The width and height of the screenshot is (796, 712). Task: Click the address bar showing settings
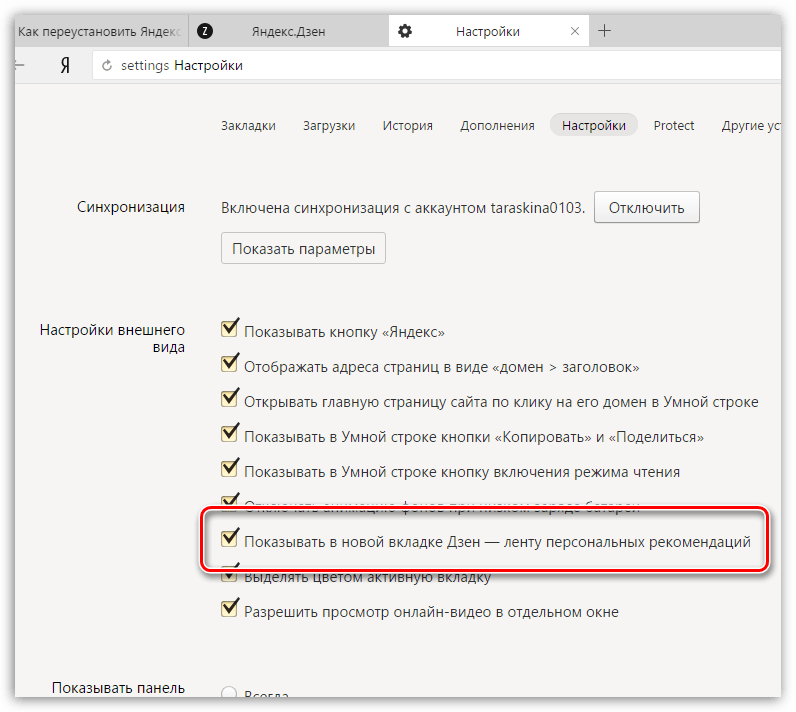pos(437,65)
